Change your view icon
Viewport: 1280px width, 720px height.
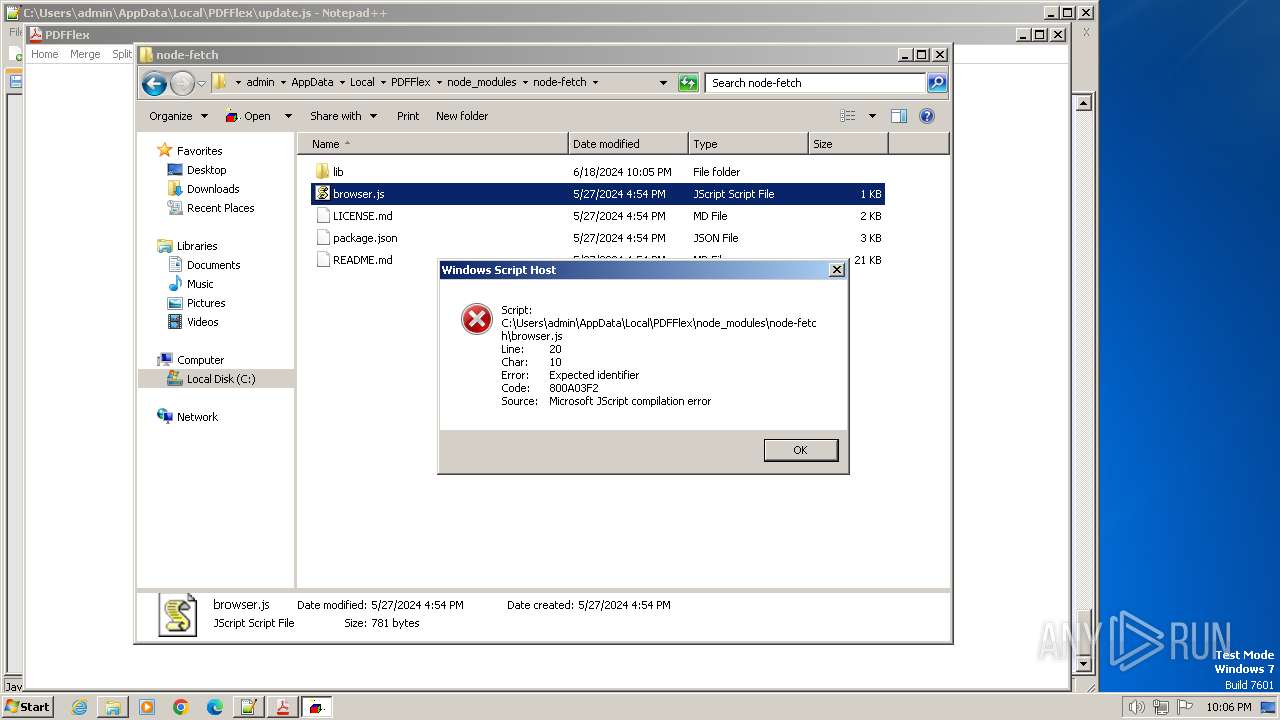point(848,116)
